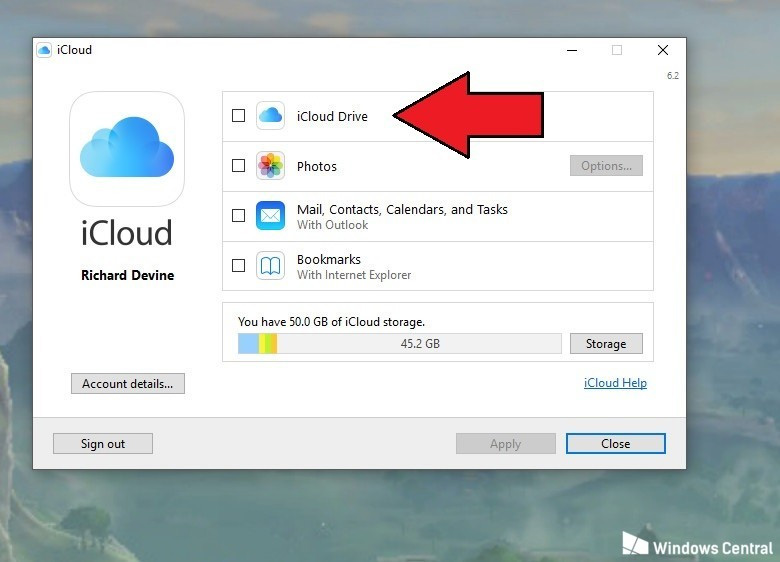The width and height of the screenshot is (780, 562).
Task: Open the iCloud Help link
Action: 615,383
